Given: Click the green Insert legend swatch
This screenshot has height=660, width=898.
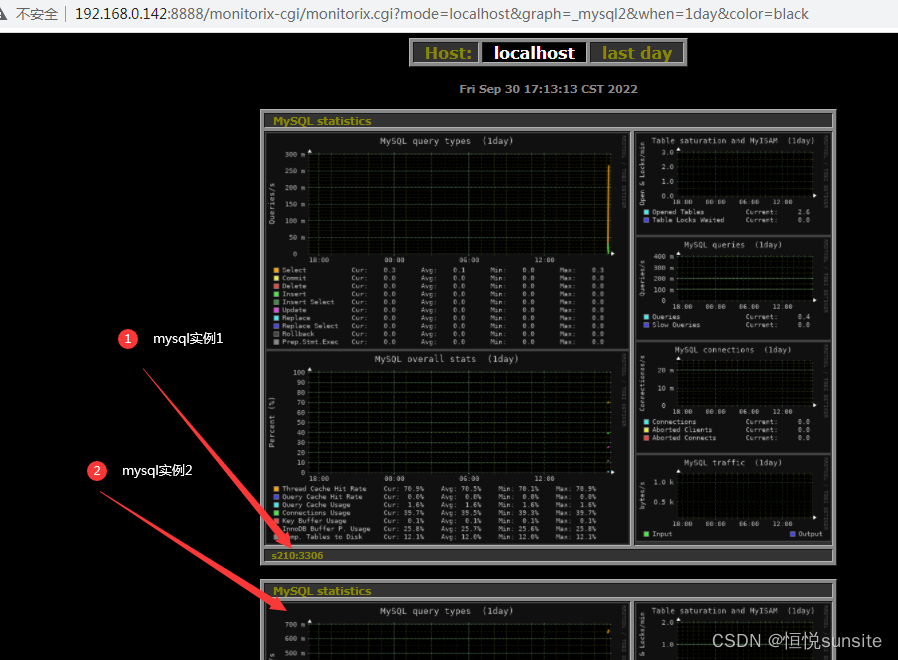Looking at the screenshot, I should click(277, 294).
